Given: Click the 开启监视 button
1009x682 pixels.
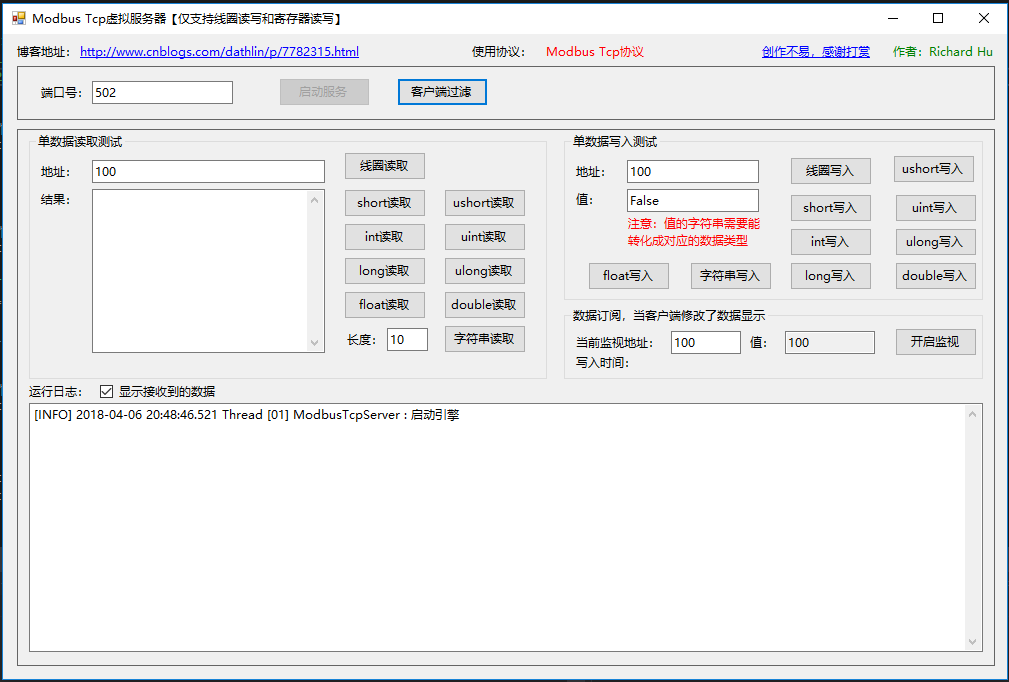Looking at the screenshot, I should tap(936, 342).
